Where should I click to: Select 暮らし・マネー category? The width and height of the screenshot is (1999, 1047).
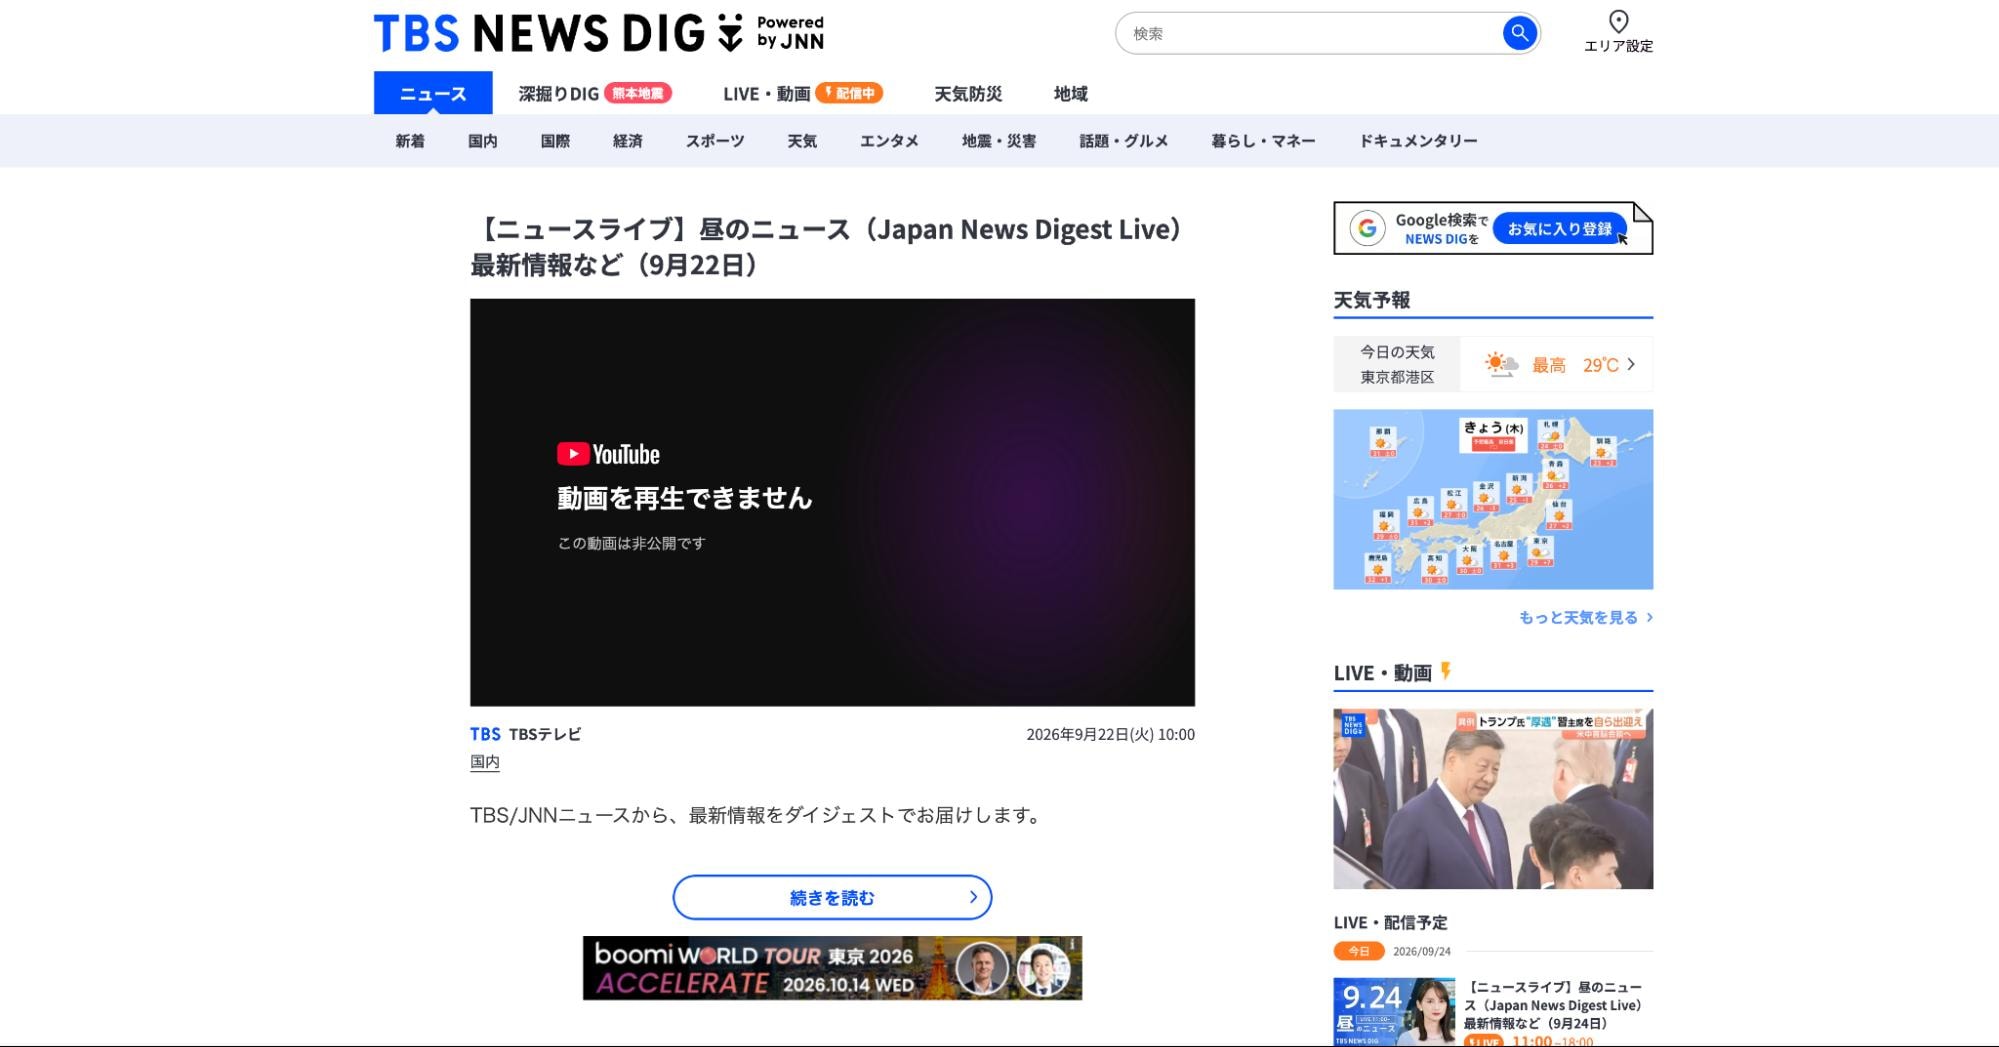tap(1263, 141)
